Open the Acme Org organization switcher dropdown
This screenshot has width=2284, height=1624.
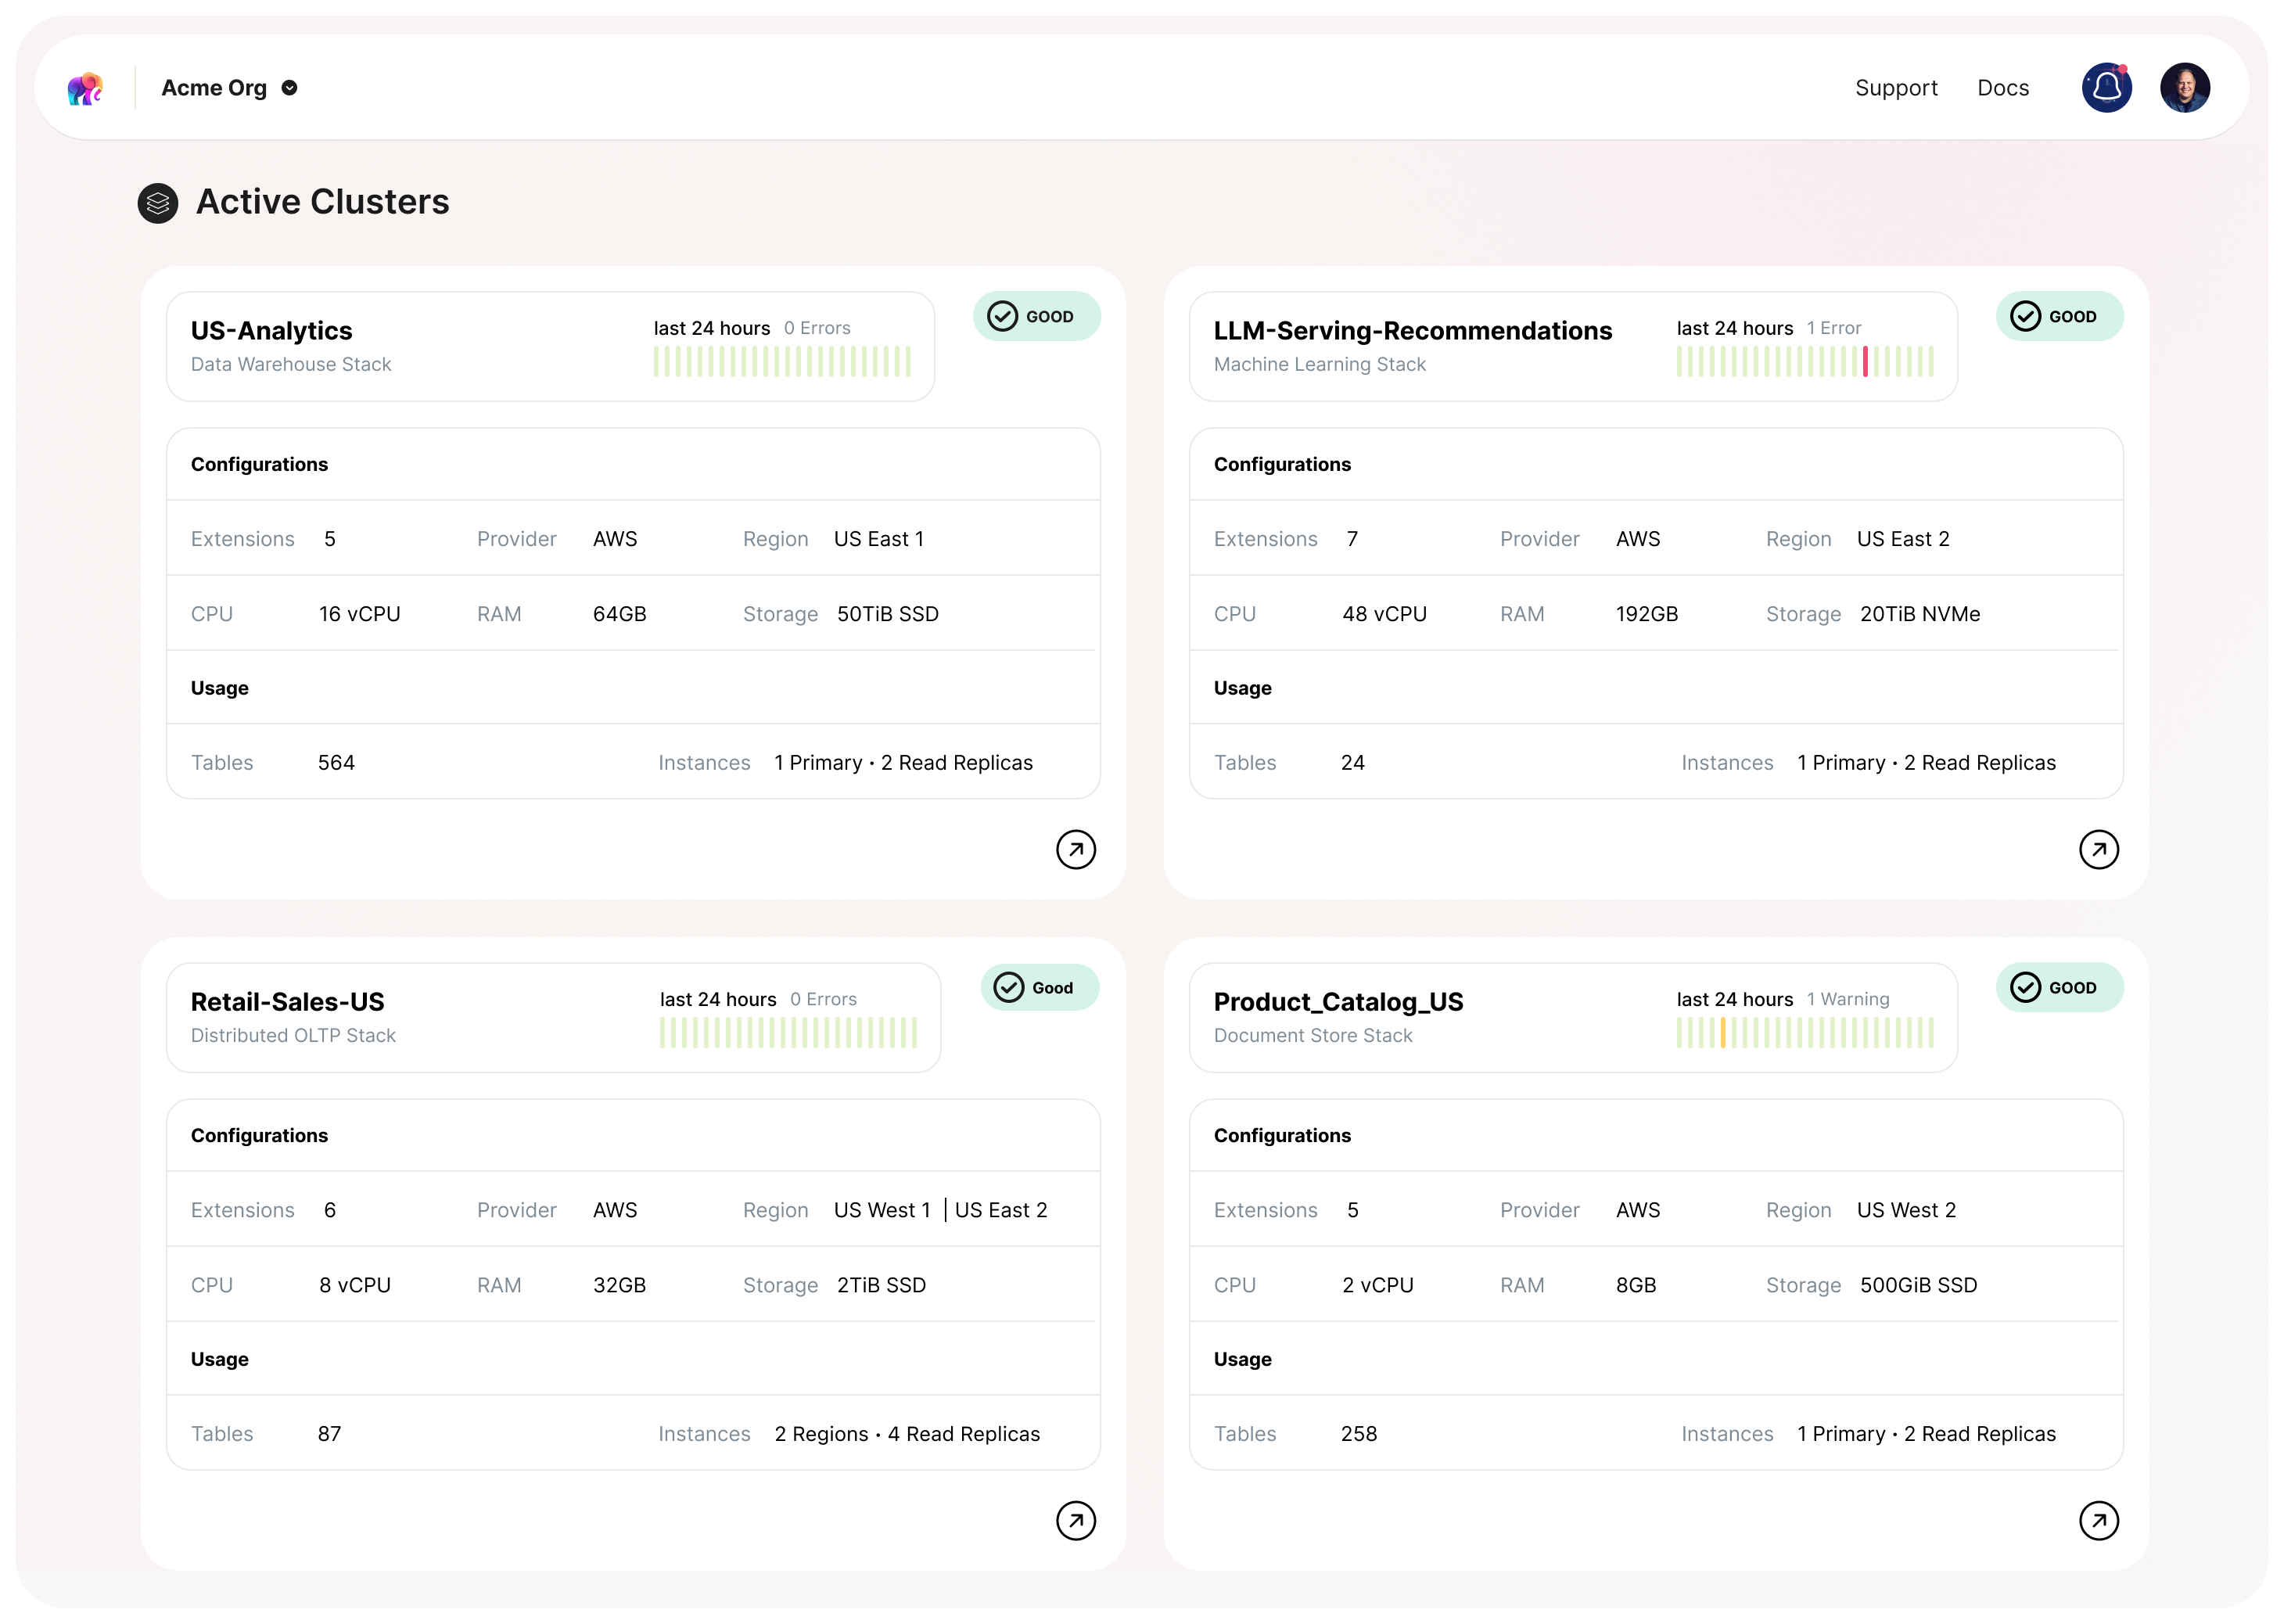click(x=229, y=88)
